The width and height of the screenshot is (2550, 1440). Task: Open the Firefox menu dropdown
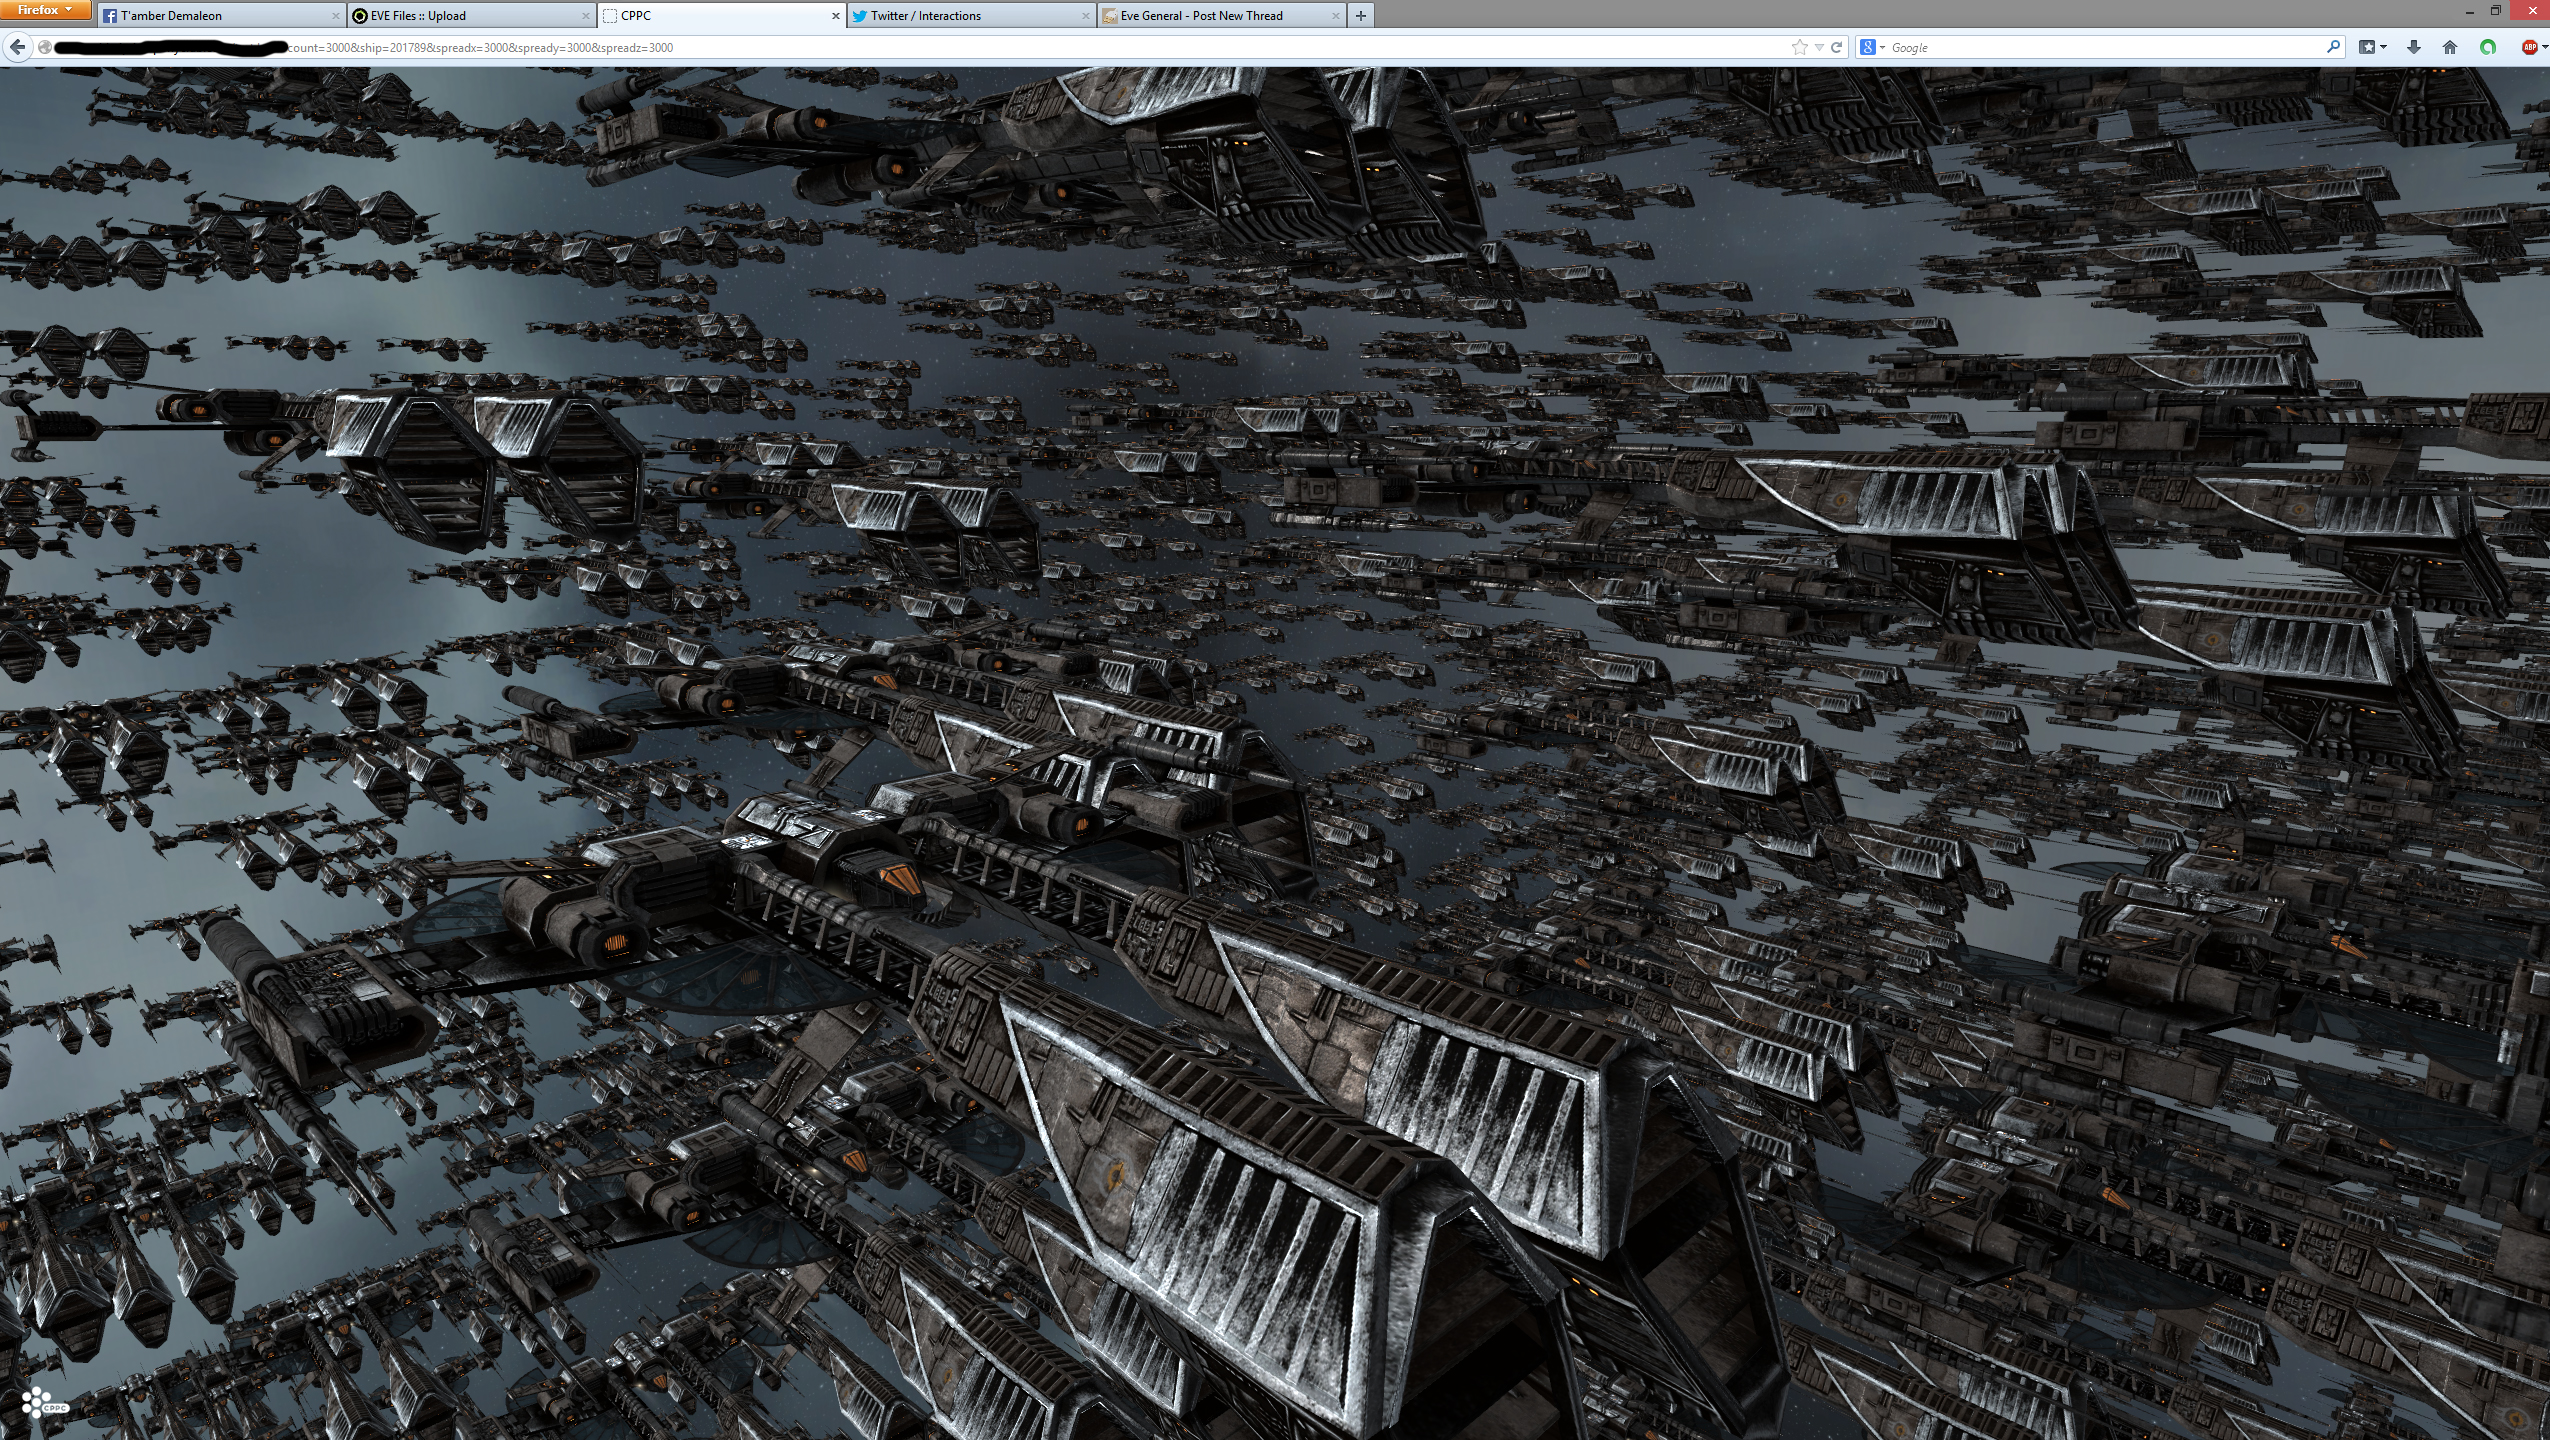pyautogui.click(x=46, y=10)
